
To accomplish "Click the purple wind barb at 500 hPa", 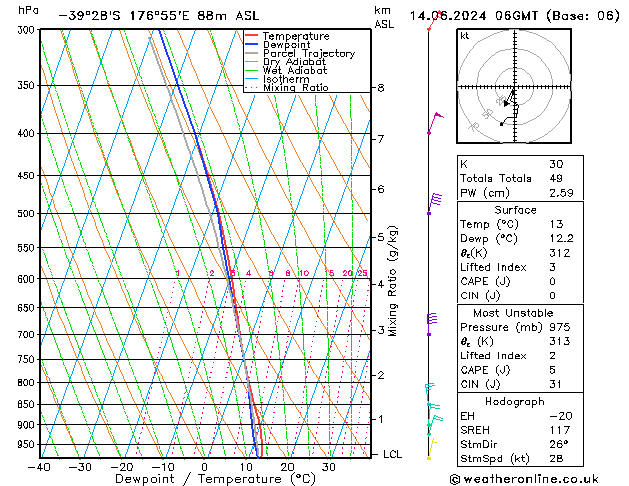I will pyautogui.click(x=435, y=203).
